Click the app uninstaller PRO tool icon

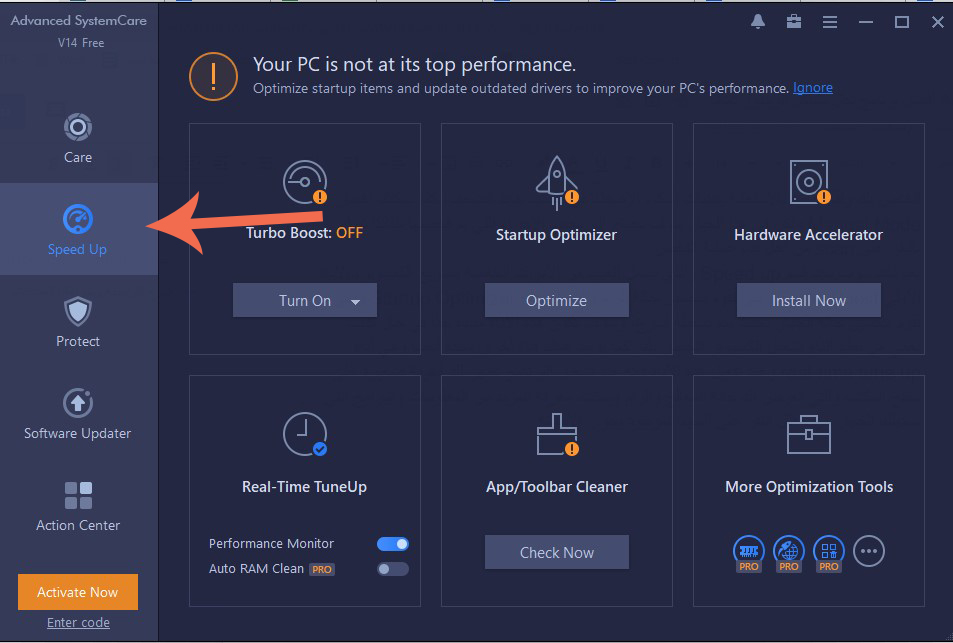tap(828, 550)
